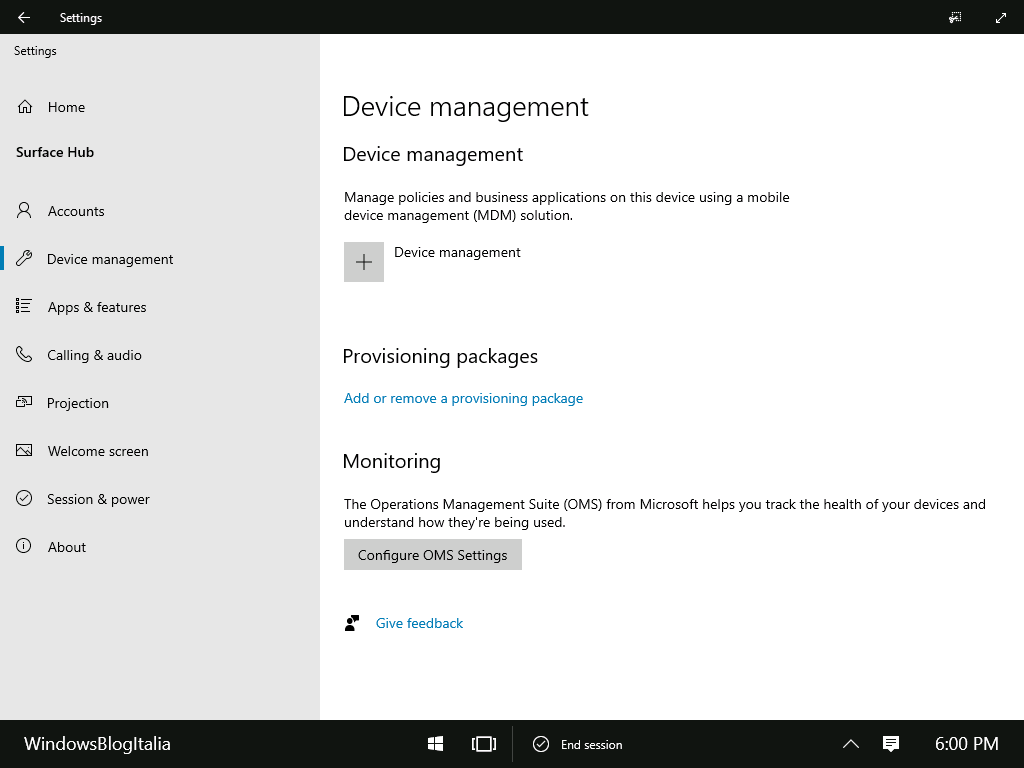This screenshot has width=1024, height=768.
Task: Open the Windows Start button
Action: click(x=436, y=744)
